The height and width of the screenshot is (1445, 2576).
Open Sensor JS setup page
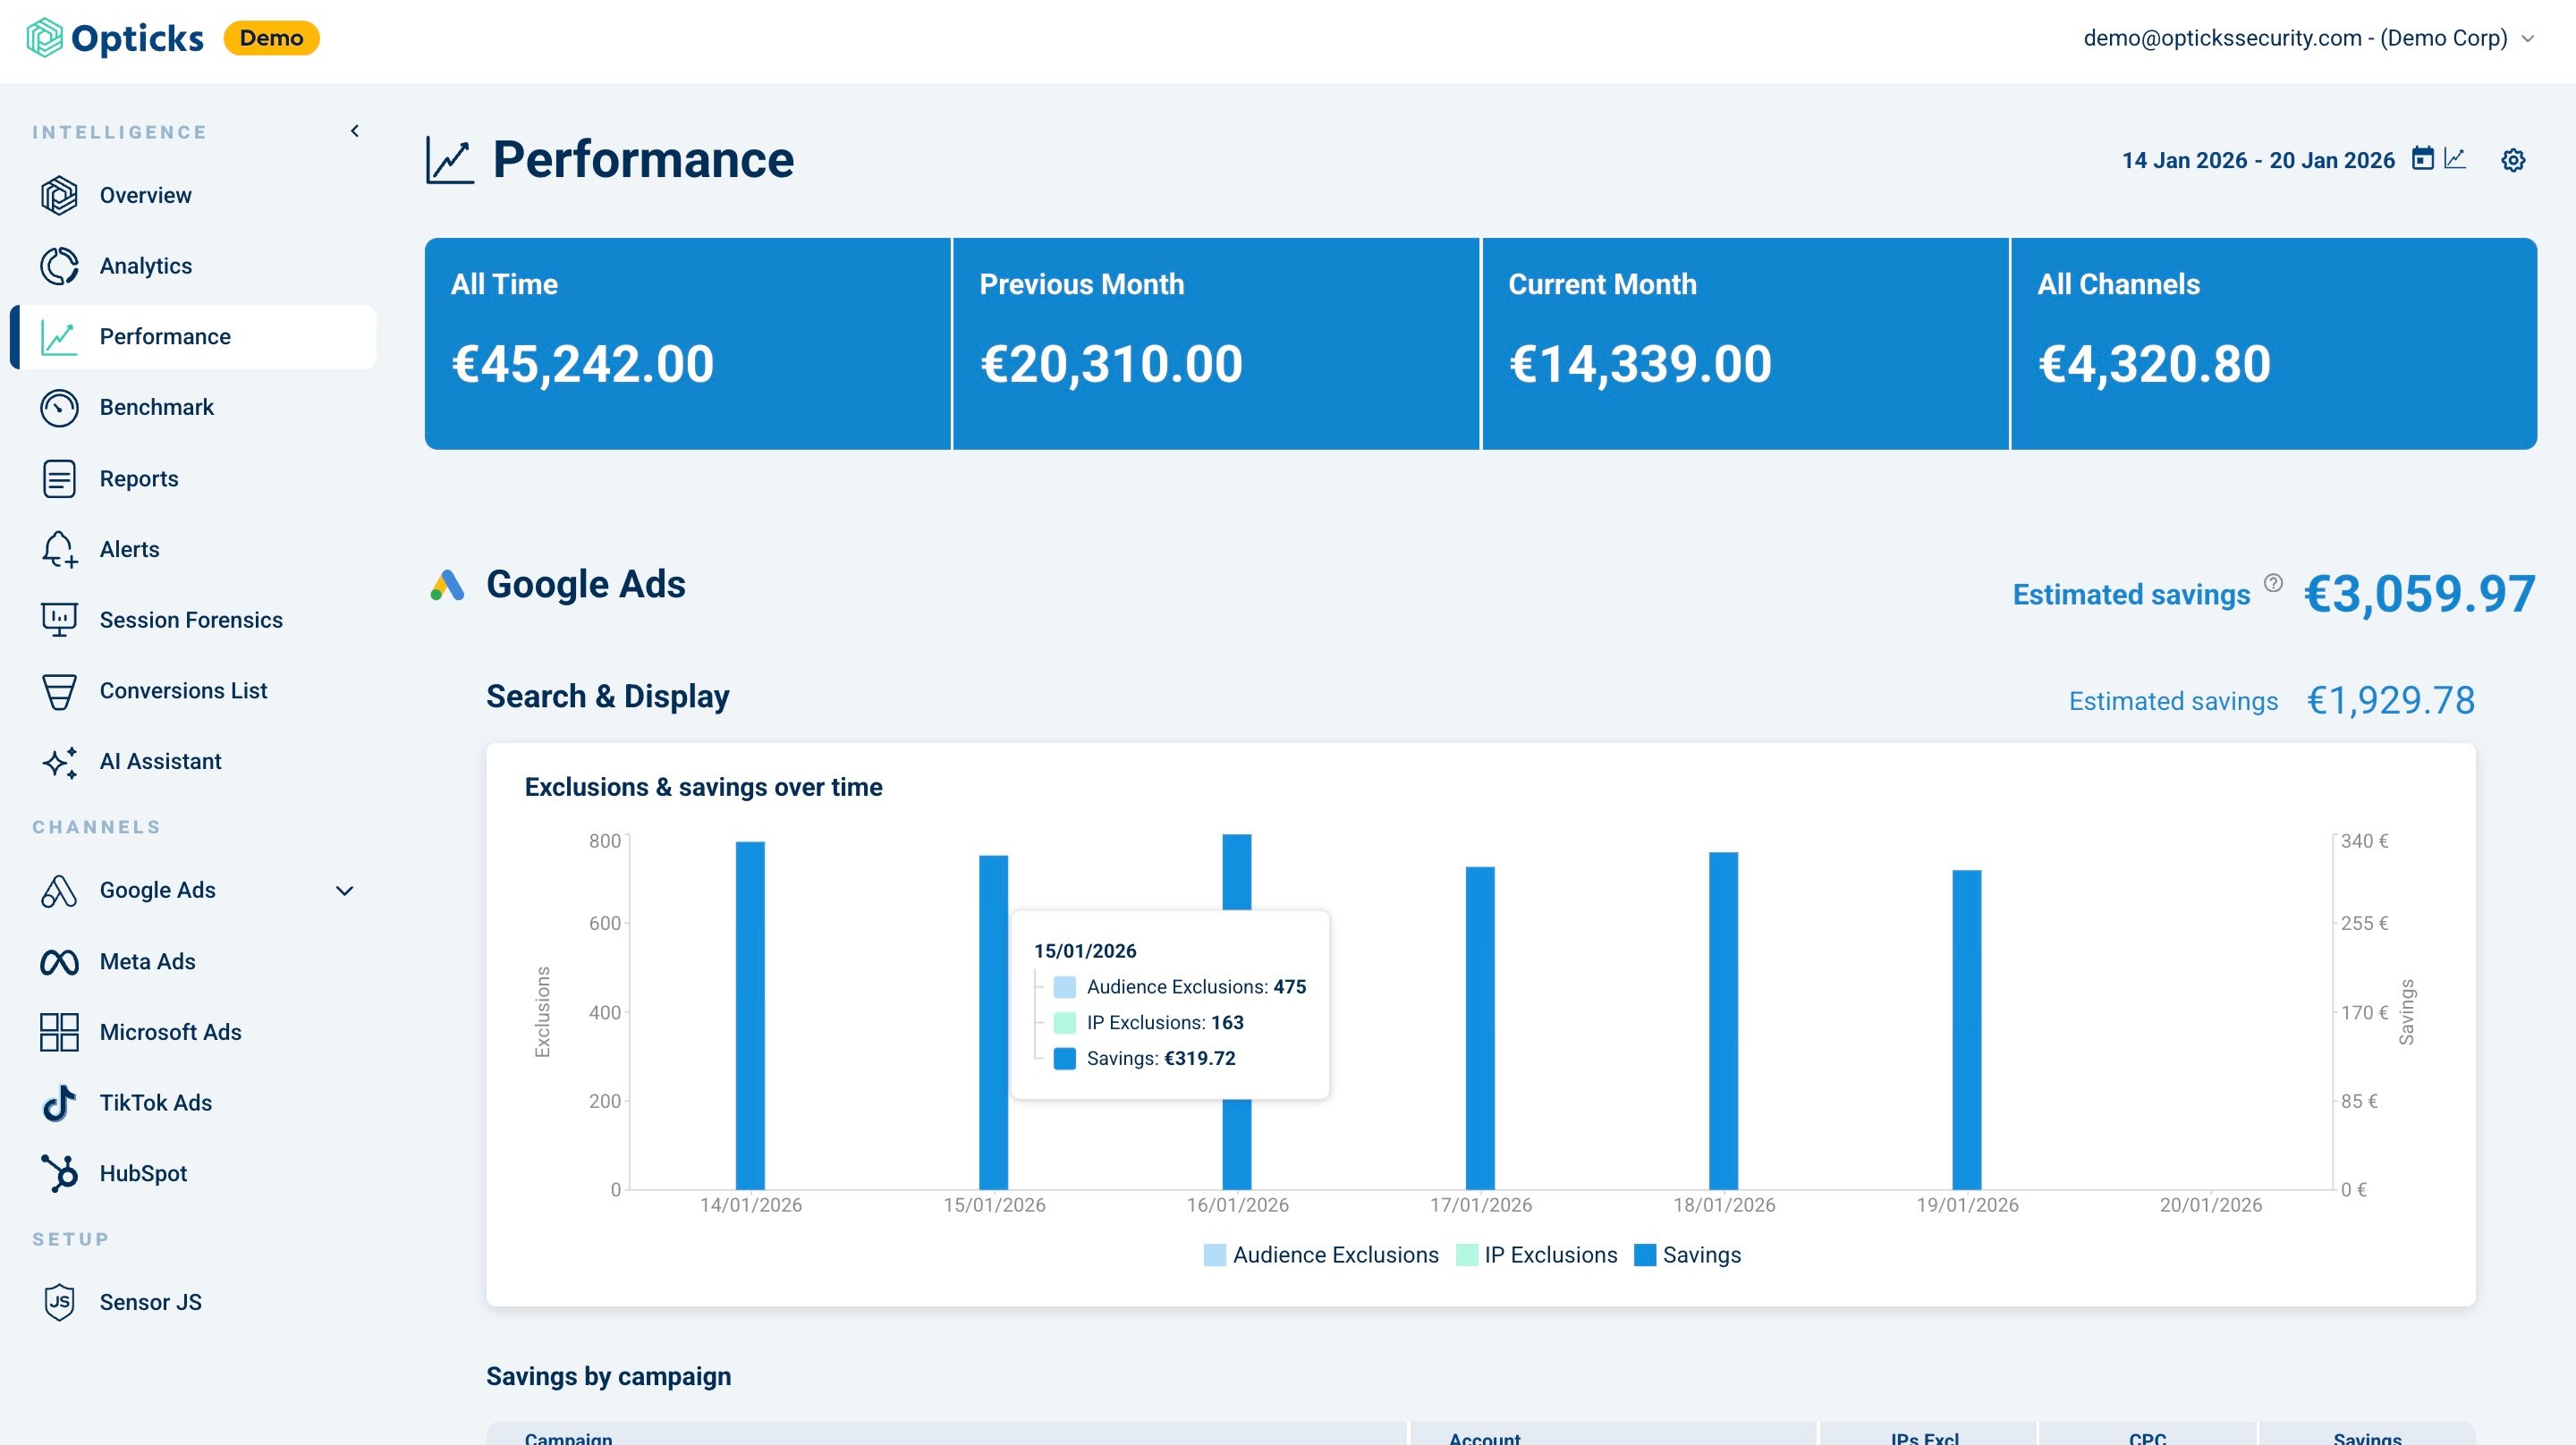point(150,1302)
